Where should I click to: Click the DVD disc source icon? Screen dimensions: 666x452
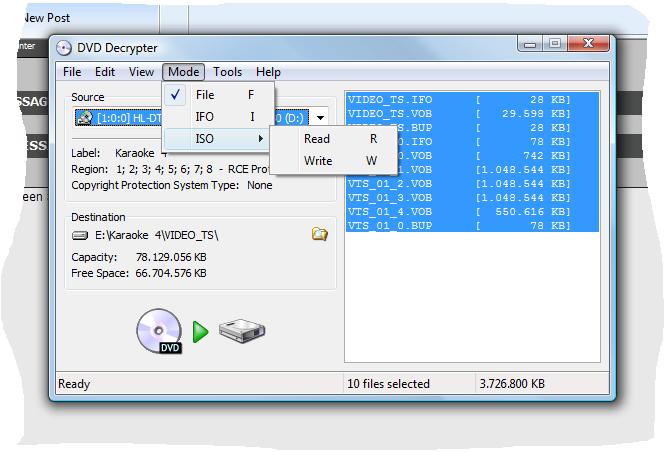pos(160,331)
